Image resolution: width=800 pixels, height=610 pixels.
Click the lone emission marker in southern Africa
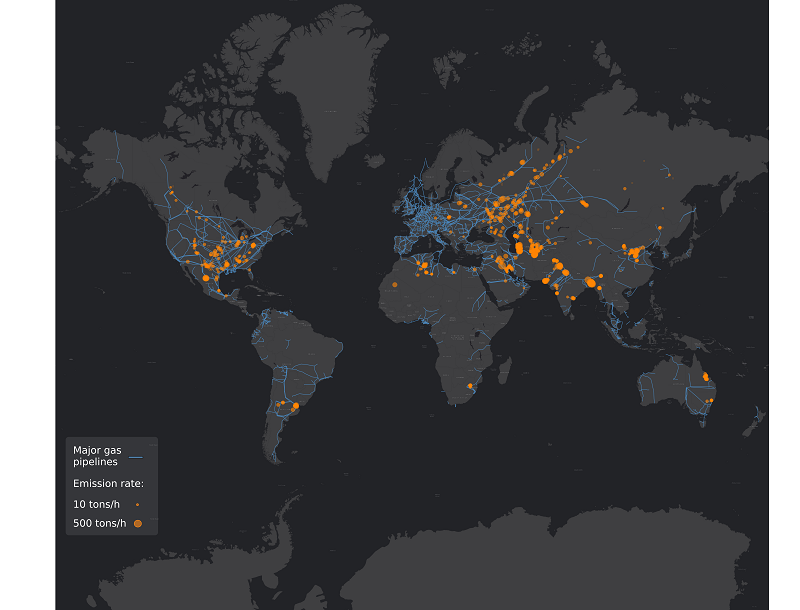click(x=470, y=386)
